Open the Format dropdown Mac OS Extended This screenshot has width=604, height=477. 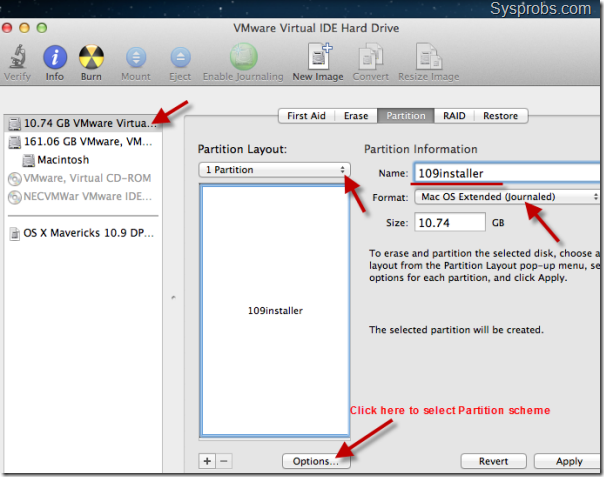(507, 197)
